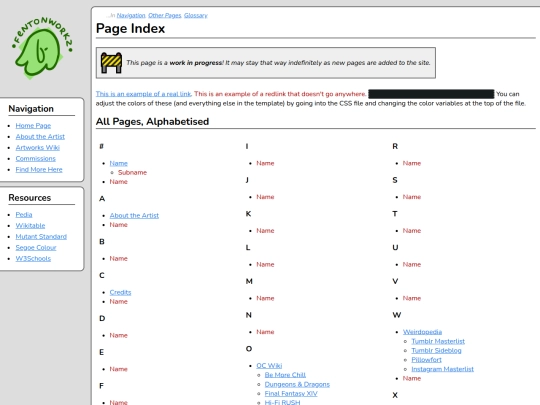Click Name redlink under section T
The width and height of the screenshot is (540, 405).
pos(412,231)
